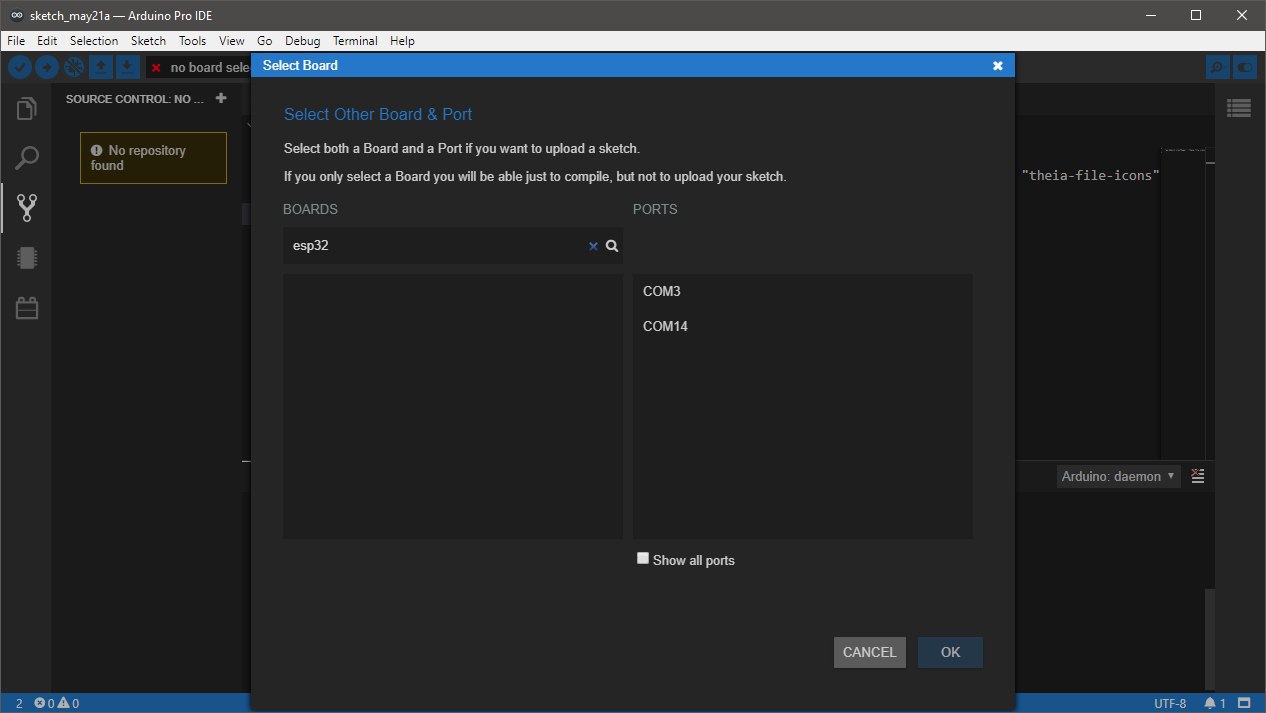Enable the Show all ports checkbox

(643, 559)
